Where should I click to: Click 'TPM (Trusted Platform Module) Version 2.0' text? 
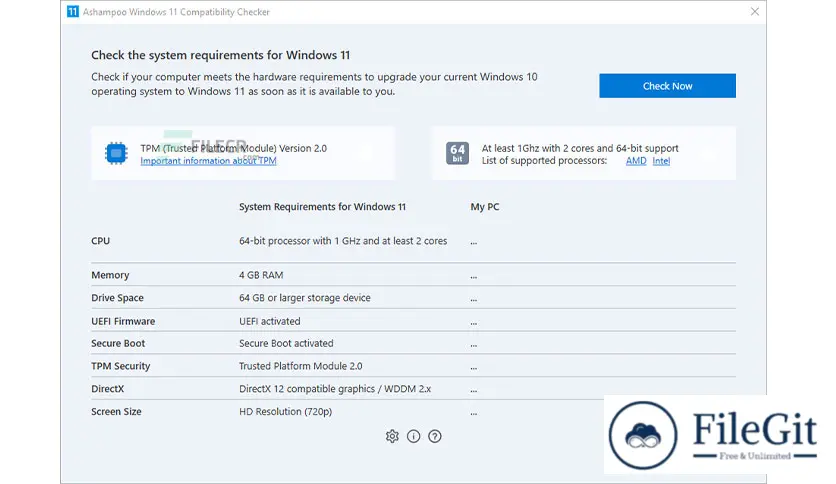(x=234, y=148)
